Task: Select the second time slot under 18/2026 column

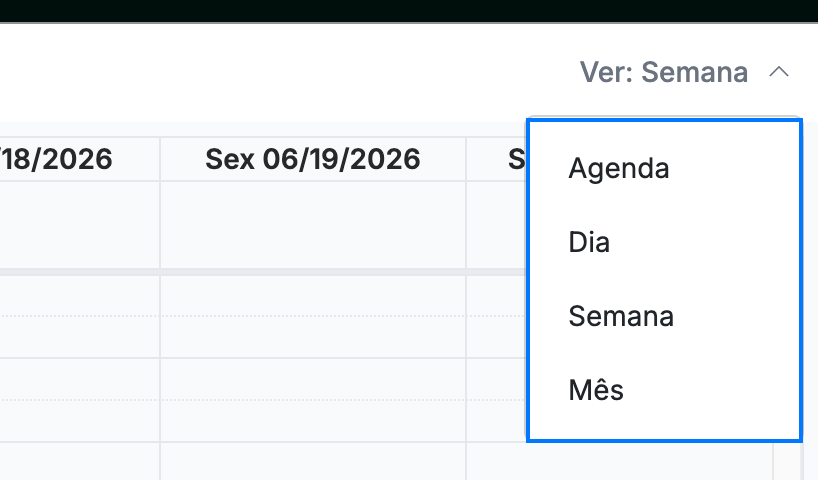Action: (x=80, y=337)
